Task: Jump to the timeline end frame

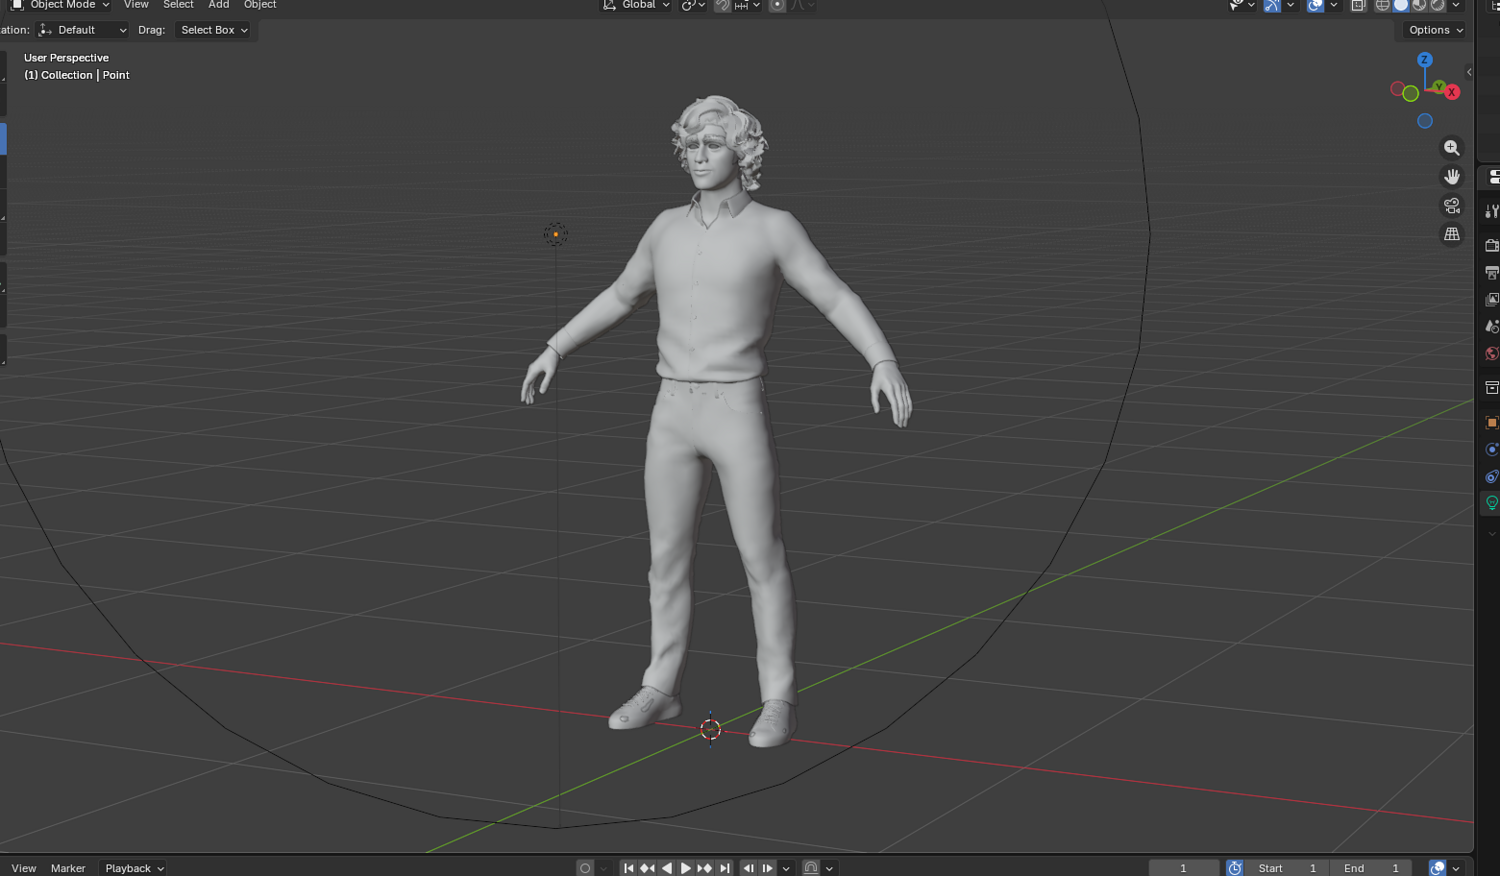Action: coord(724,868)
